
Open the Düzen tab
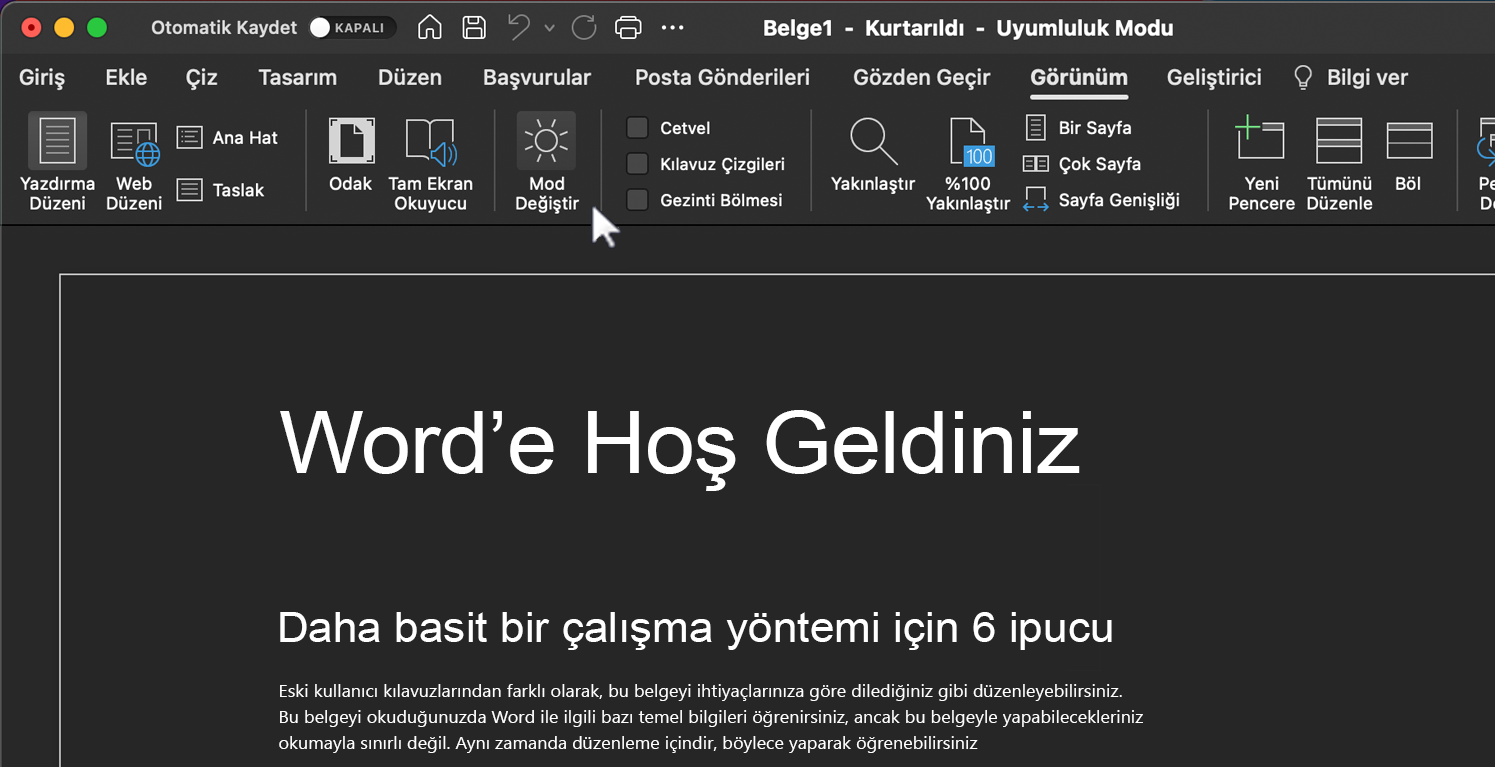pyautogui.click(x=410, y=78)
